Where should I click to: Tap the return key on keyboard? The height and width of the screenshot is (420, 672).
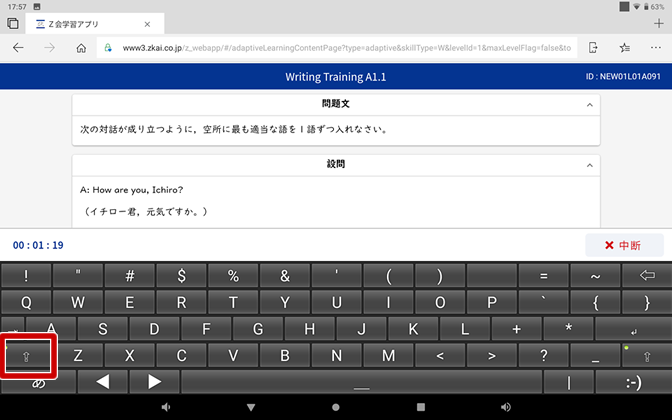coord(633,329)
